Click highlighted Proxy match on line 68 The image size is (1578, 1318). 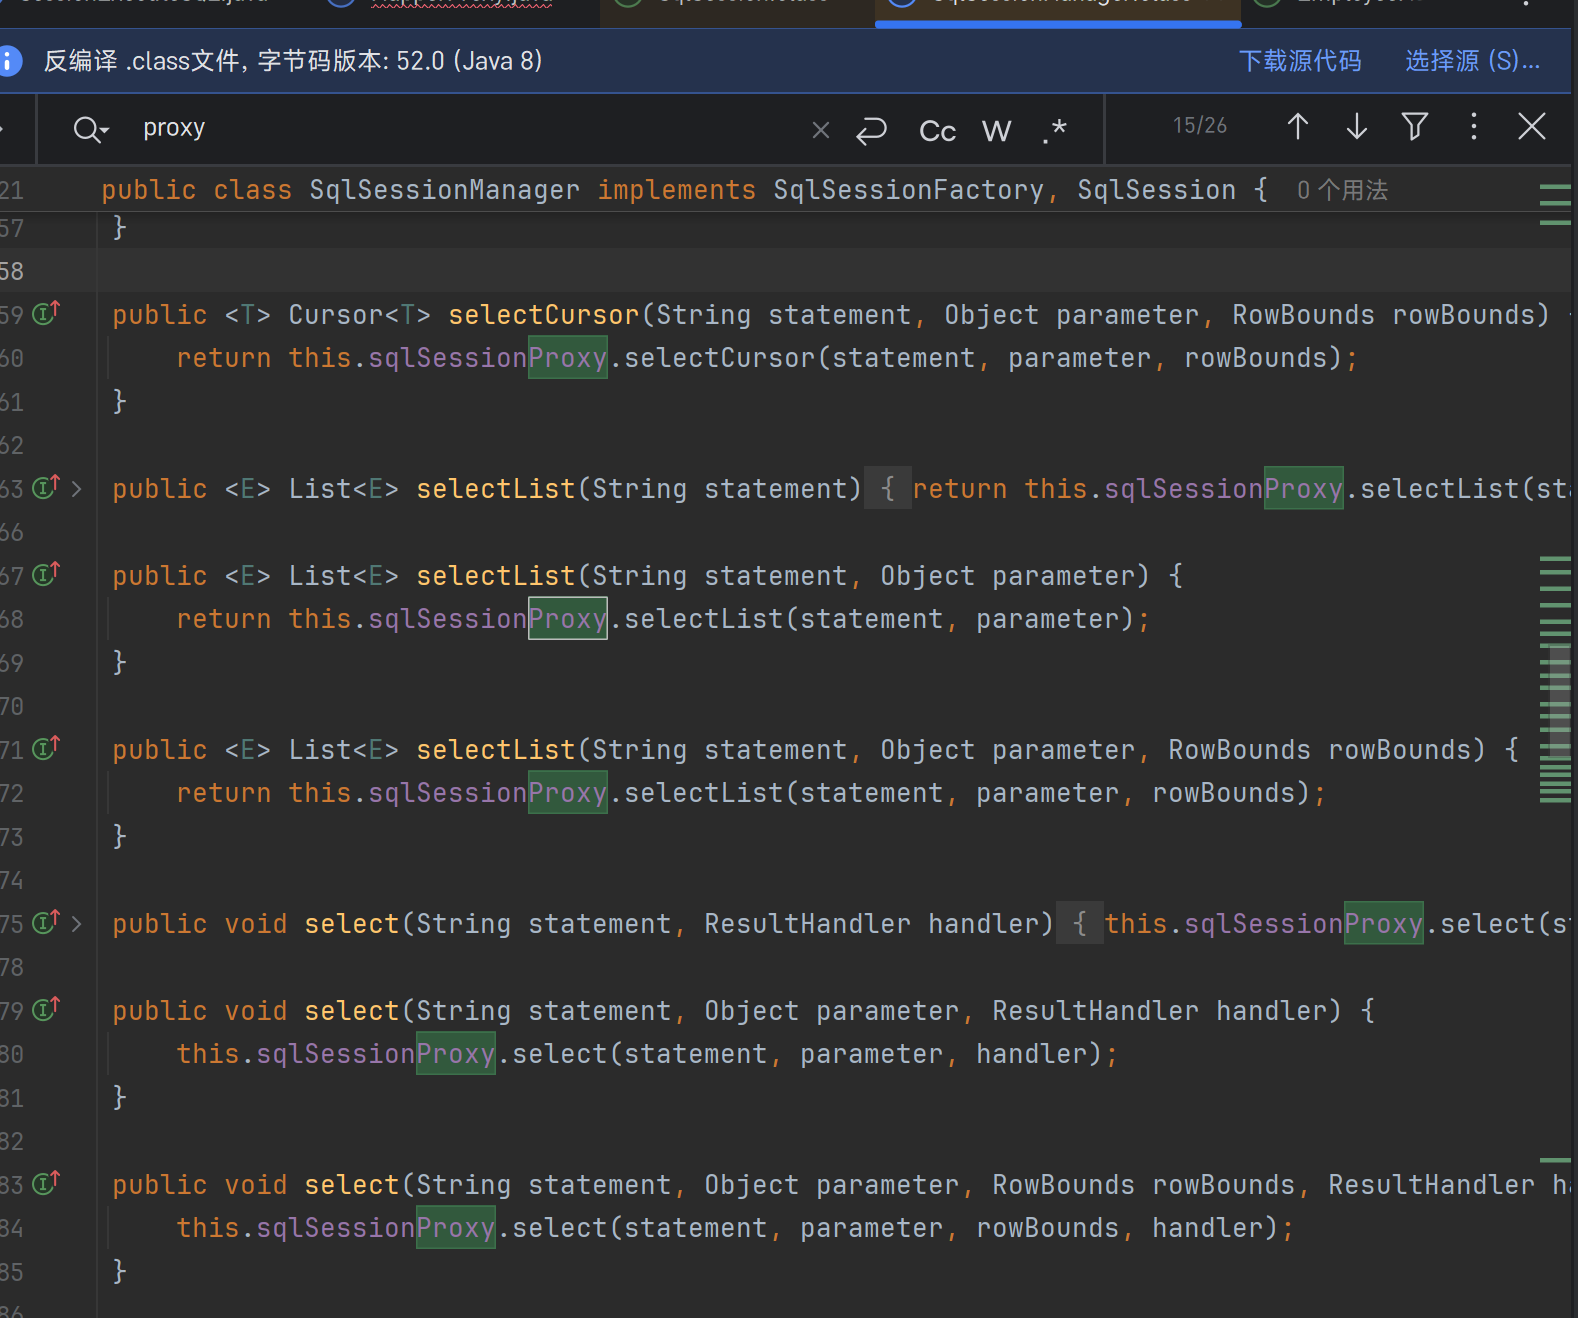(x=568, y=619)
